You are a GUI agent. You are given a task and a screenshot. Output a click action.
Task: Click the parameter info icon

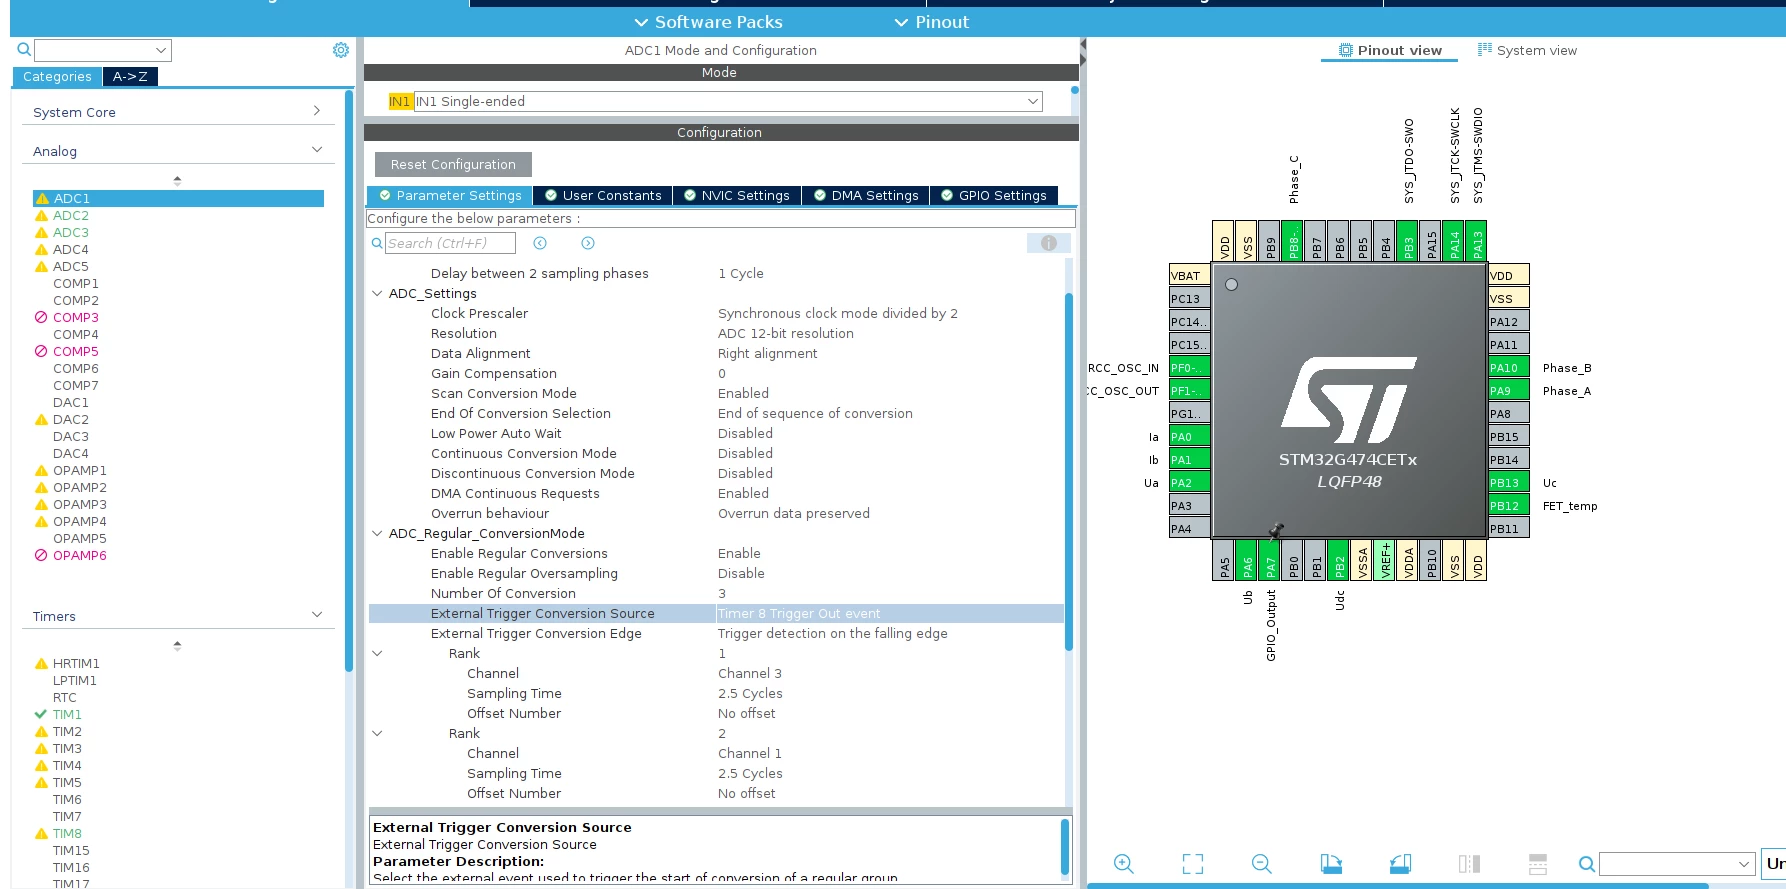point(1049,243)
